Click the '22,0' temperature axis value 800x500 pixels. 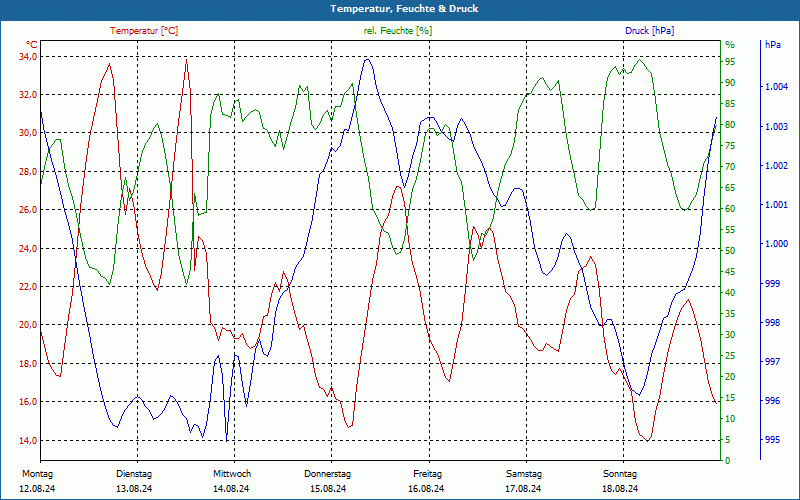point(29,287)
